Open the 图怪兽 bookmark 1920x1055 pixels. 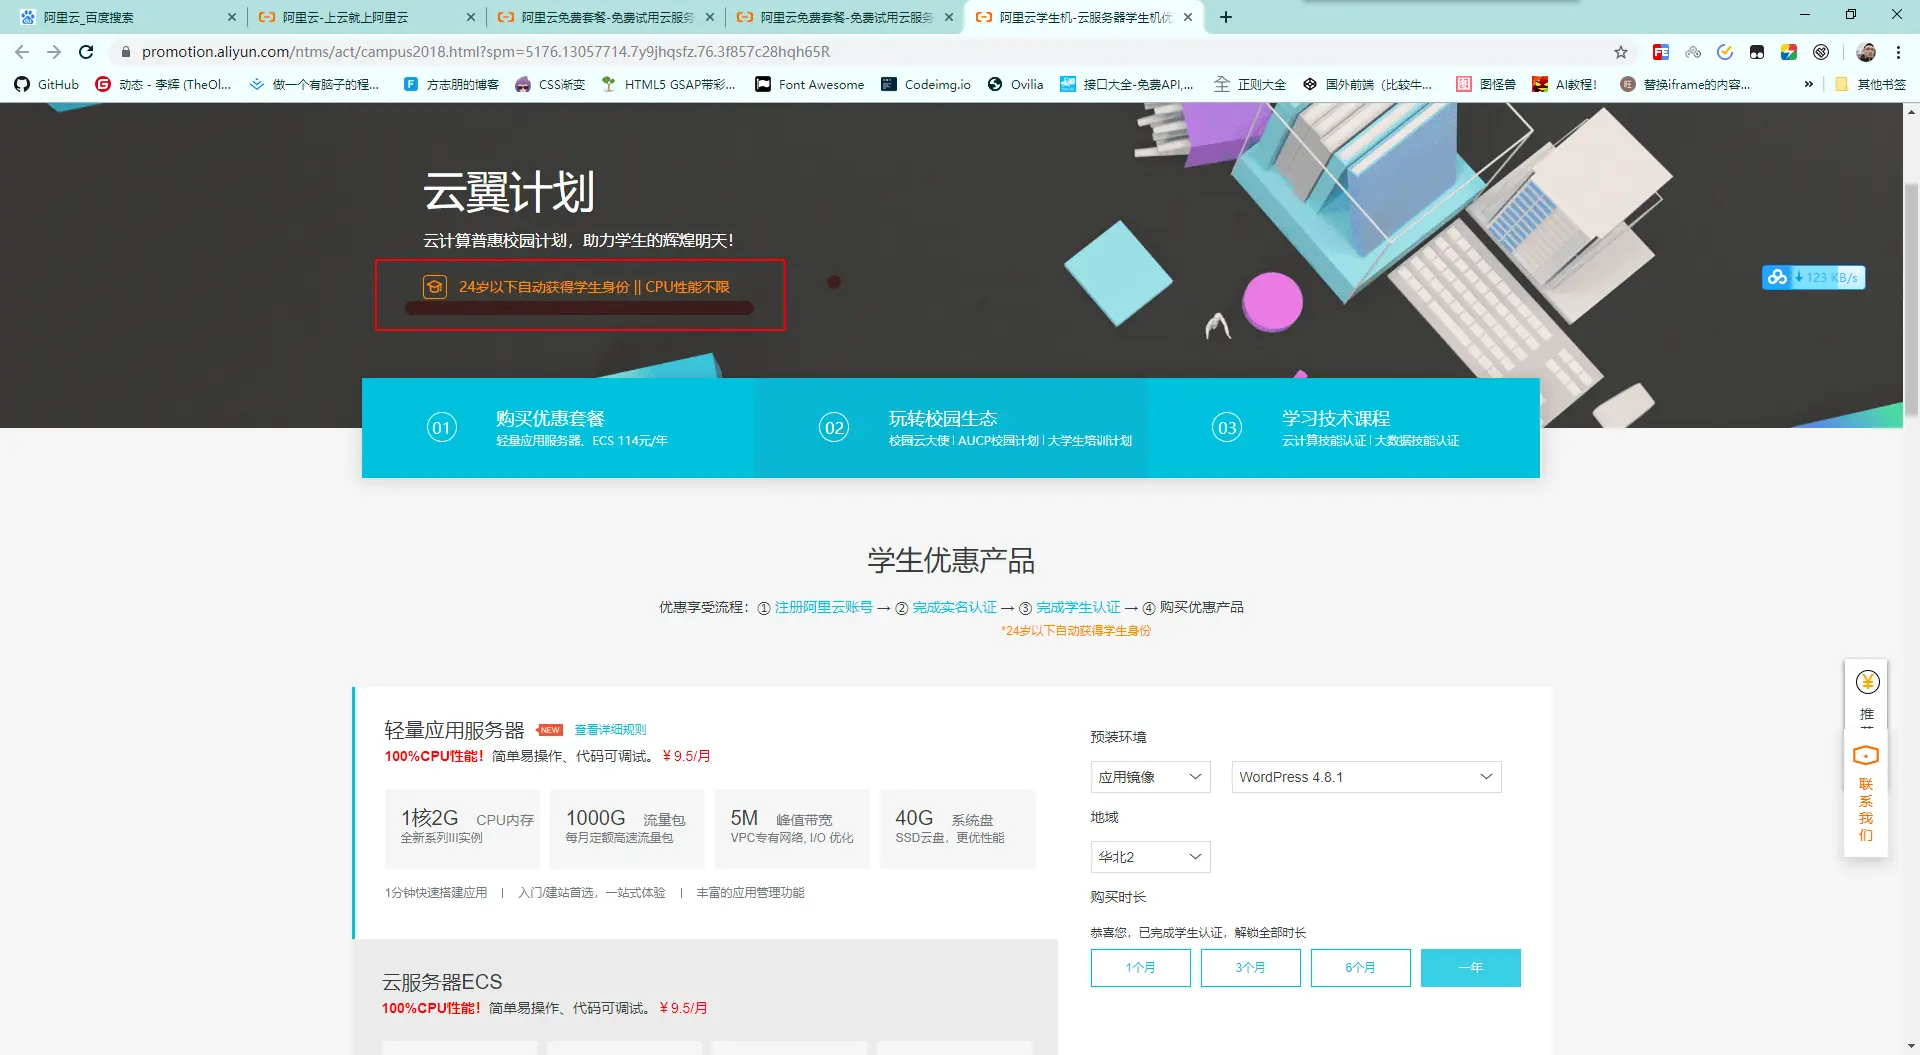1486,84
